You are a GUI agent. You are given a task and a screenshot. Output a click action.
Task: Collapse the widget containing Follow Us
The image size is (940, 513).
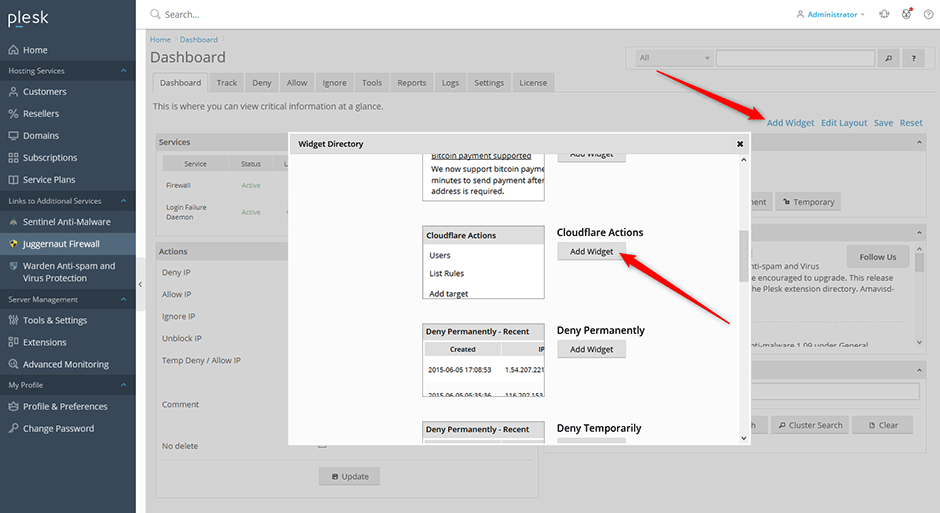pyautogui.click(x=919, y=233)
